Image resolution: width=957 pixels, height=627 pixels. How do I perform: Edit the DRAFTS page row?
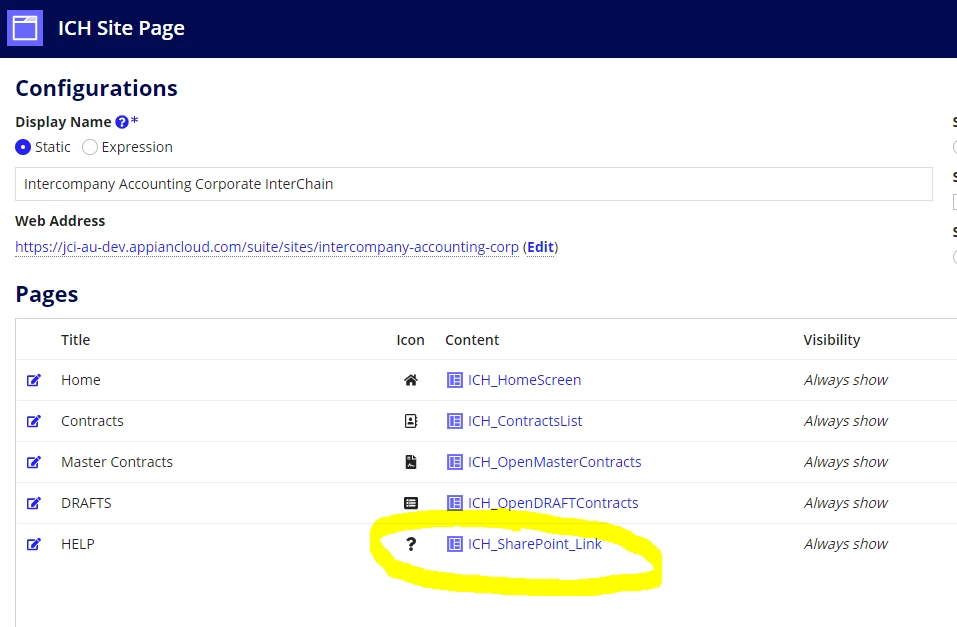pos(34,503)
